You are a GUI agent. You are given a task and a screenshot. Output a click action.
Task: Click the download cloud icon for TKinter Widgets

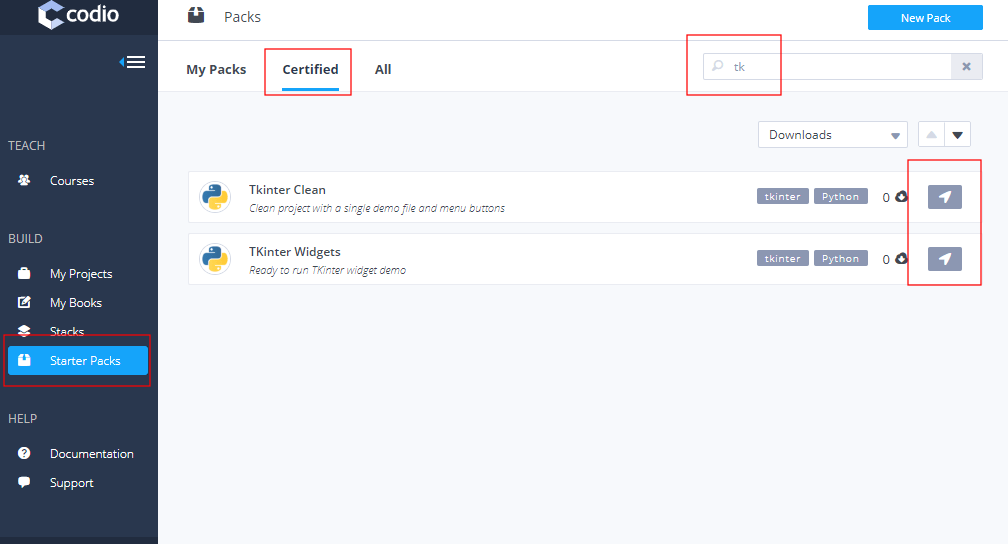coord(901,258)
